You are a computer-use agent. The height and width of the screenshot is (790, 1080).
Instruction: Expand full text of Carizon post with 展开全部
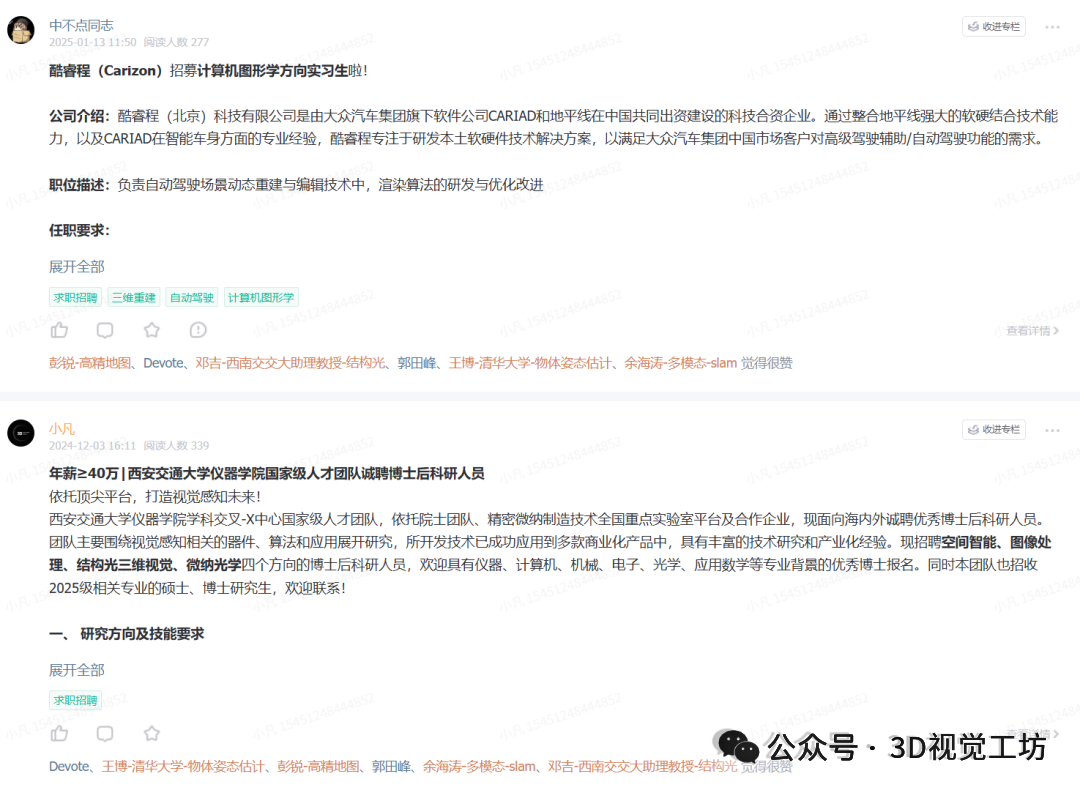(76, 267)
